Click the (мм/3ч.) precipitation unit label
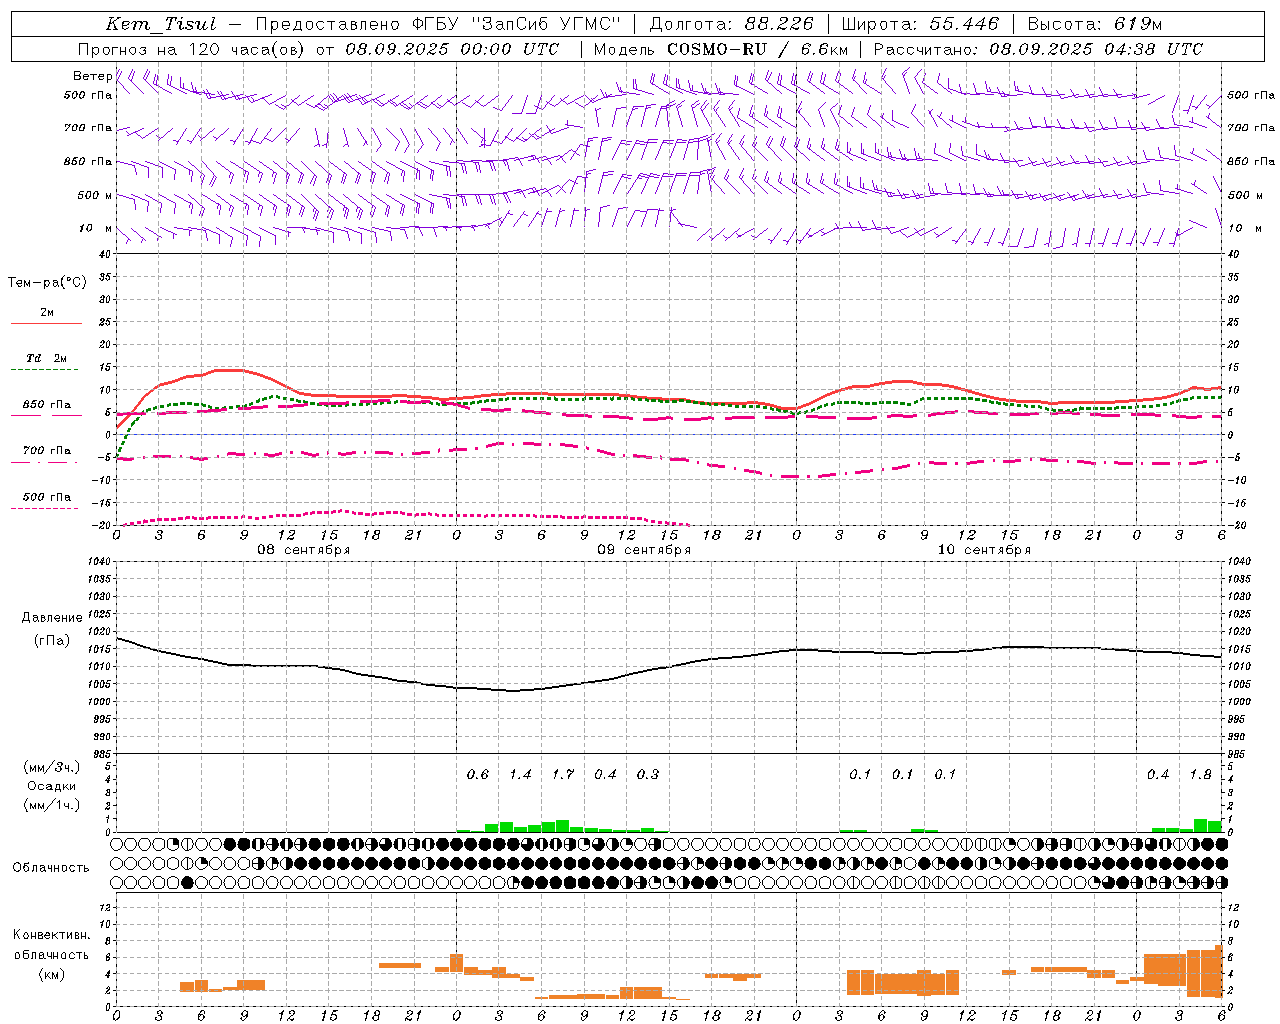This screenshot has height=1024, width=1280. pos(52,767)
